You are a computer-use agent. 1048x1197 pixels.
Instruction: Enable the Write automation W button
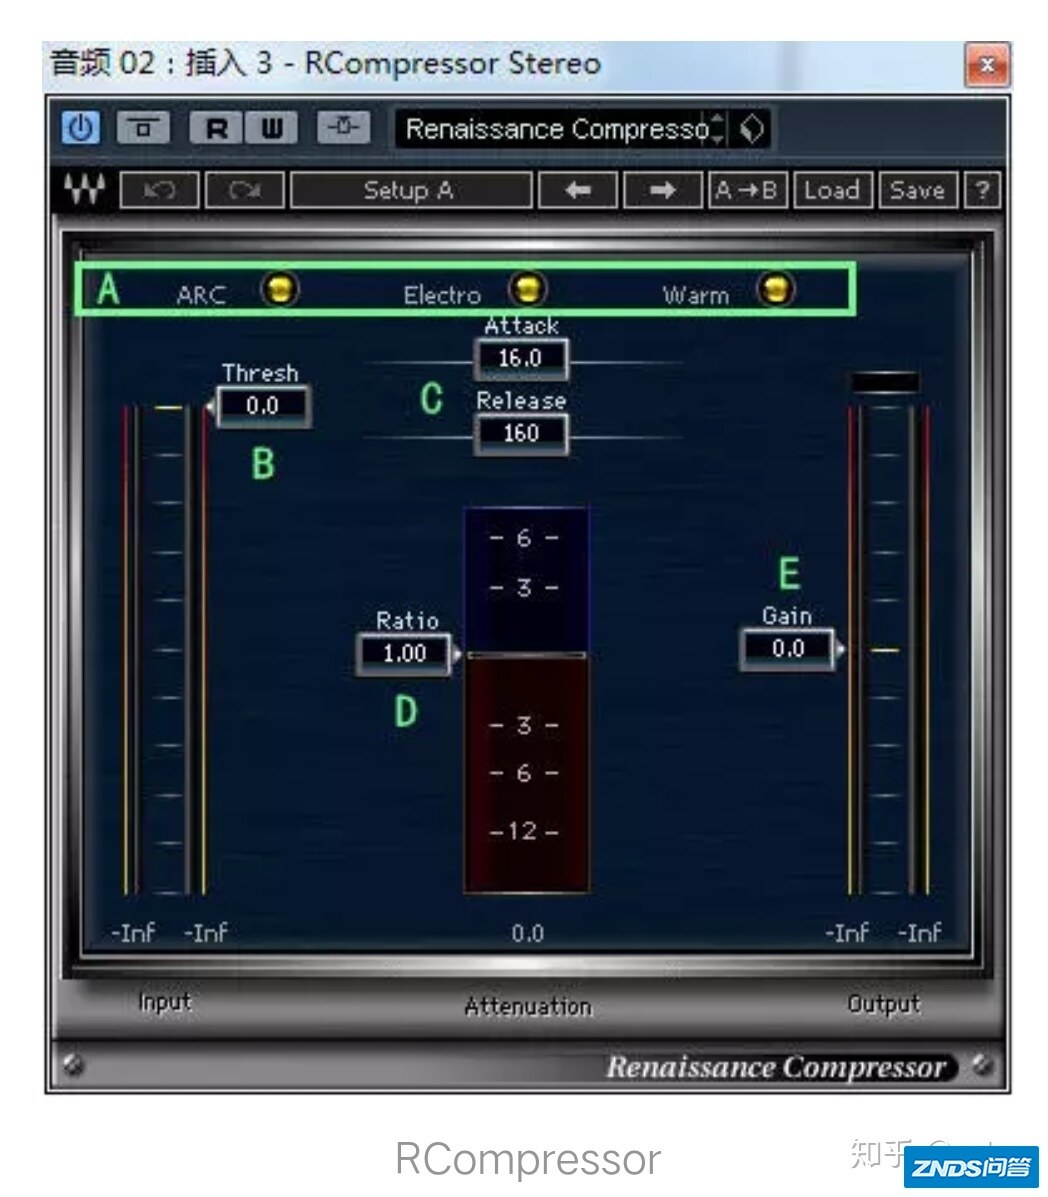[x=271, y=127]
